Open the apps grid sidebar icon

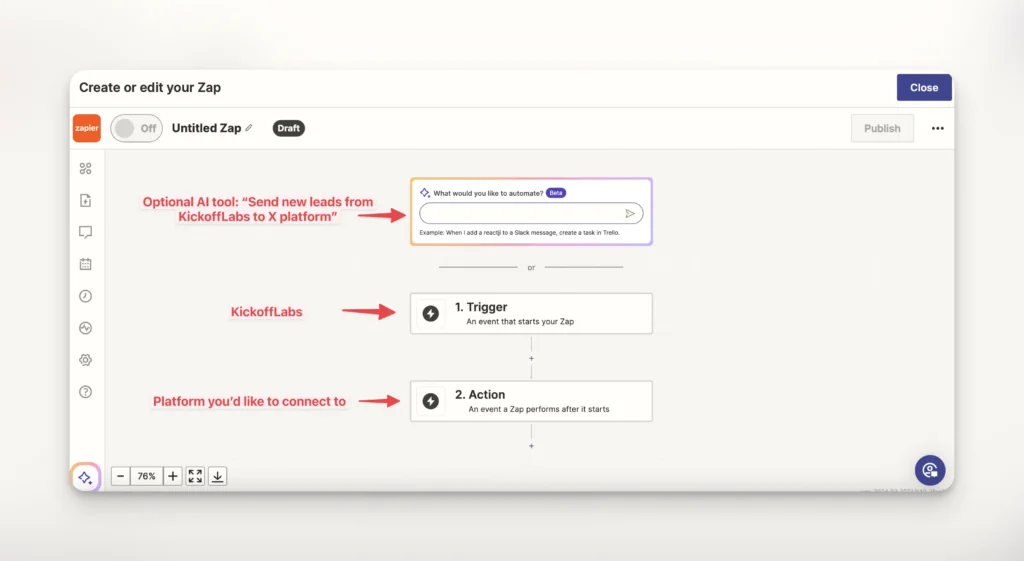pos(86,168)
